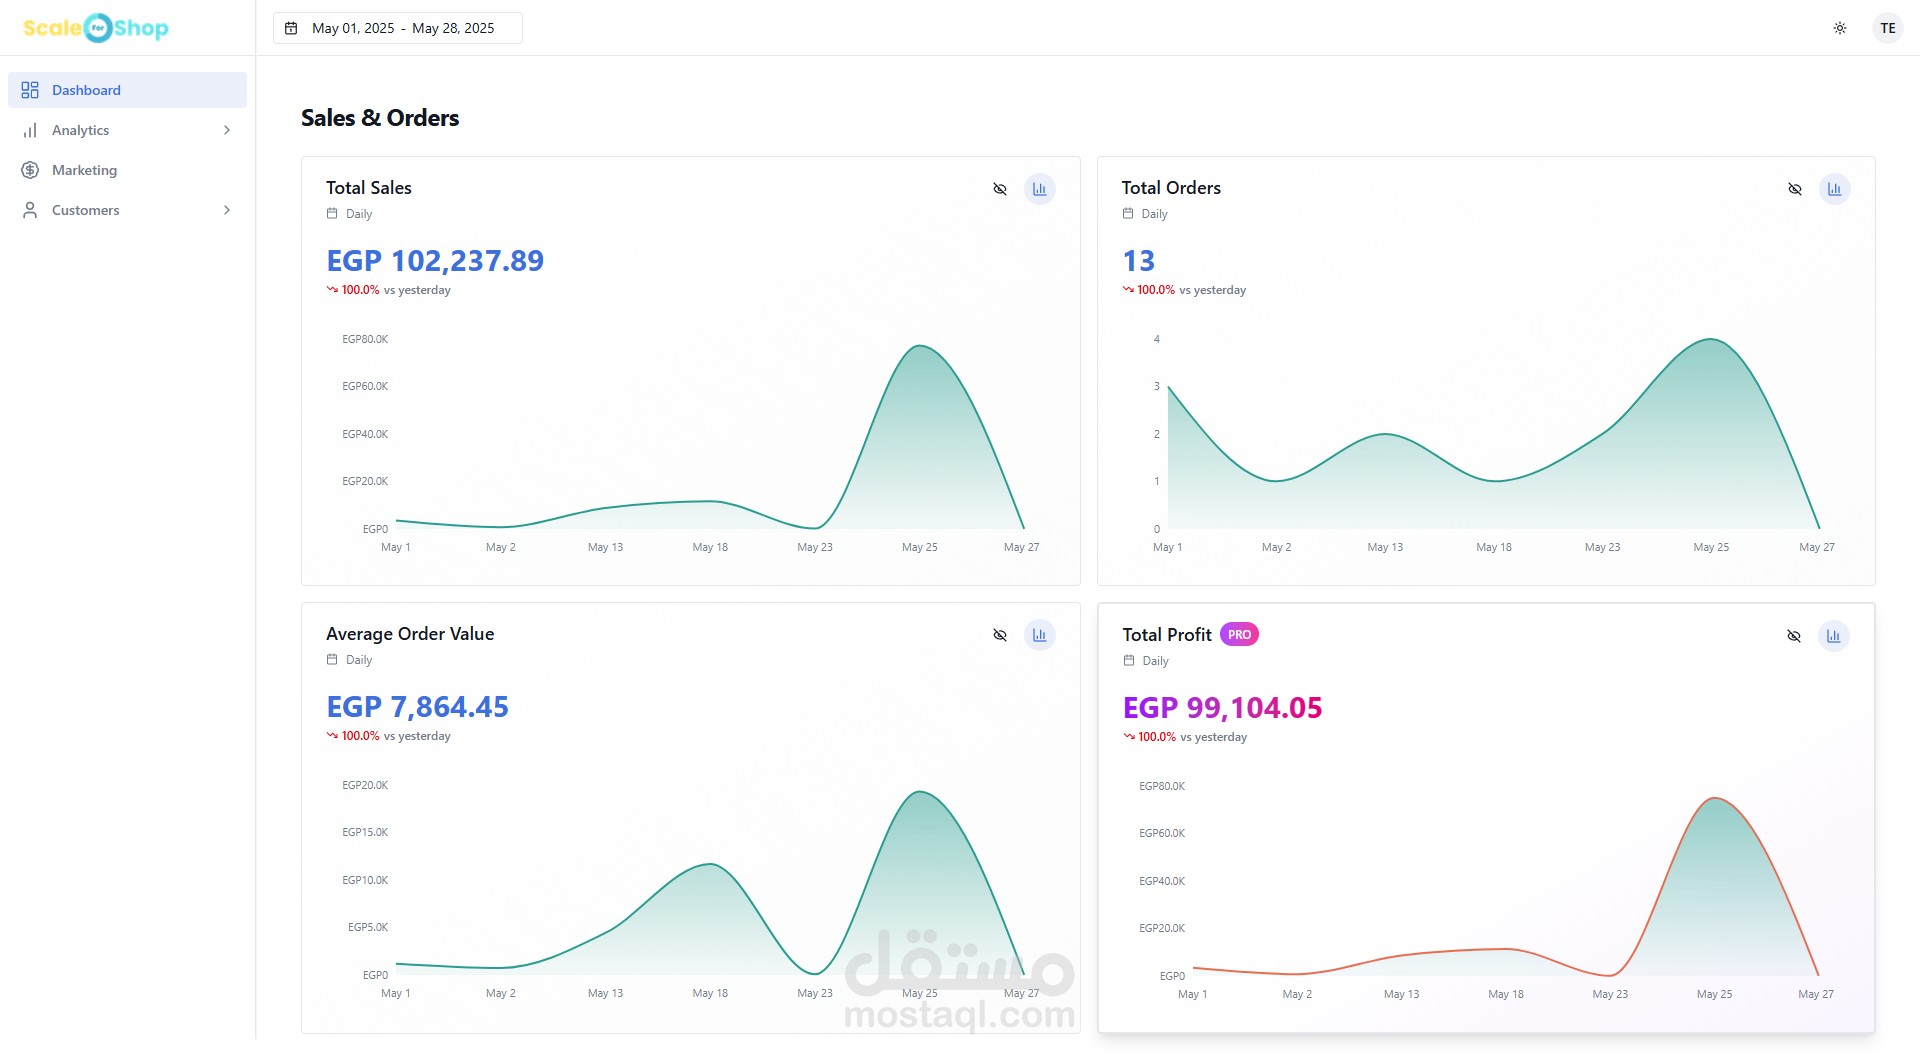
Task: Hide the Total Sales card values
Action: pos(1000,189)
